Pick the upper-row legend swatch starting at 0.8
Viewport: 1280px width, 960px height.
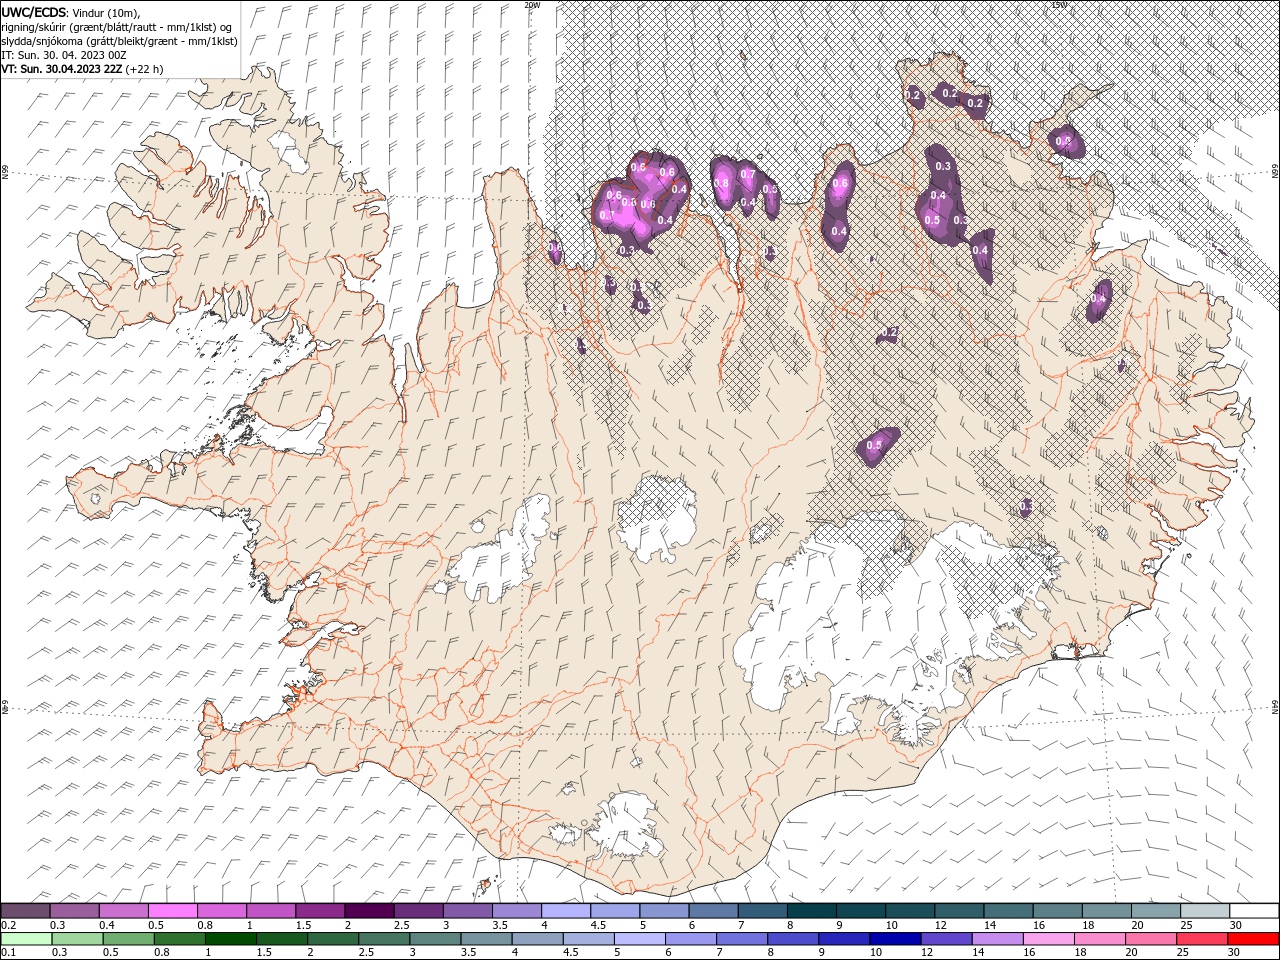(222, 911)
